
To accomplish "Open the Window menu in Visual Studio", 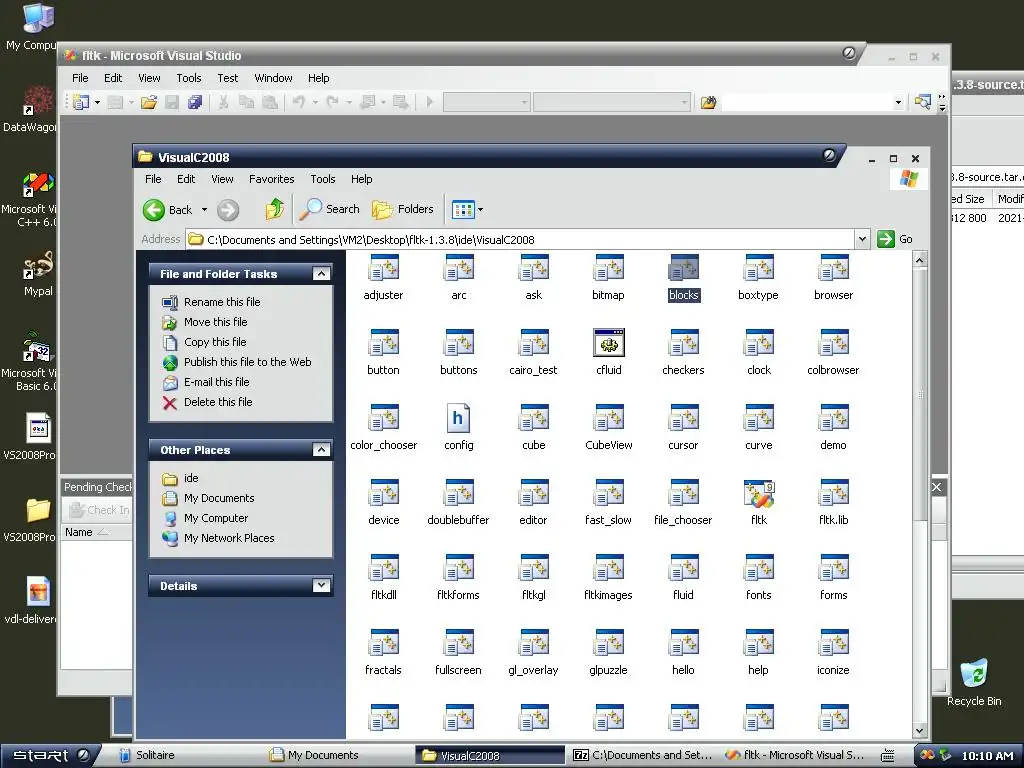I will pos(273,78).
